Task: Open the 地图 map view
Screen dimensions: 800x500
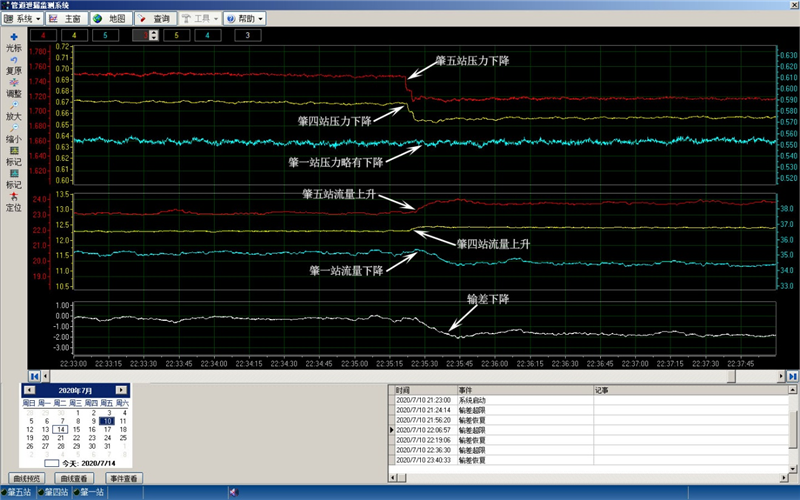Action: [109, 19]
